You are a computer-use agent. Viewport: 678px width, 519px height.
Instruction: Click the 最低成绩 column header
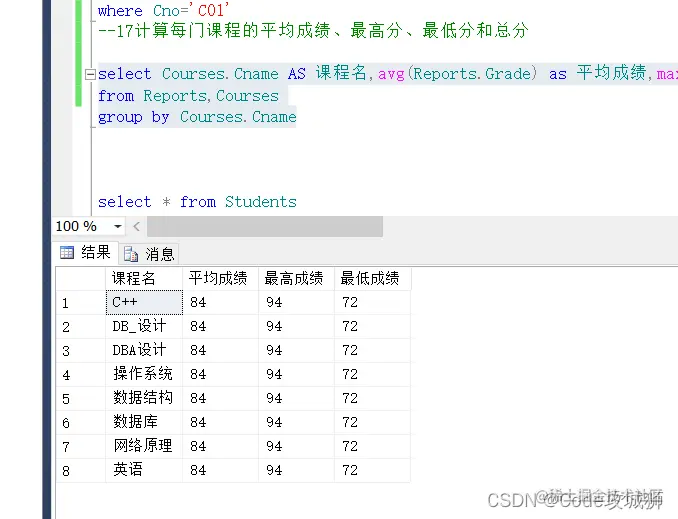click(x=372, y=279)
